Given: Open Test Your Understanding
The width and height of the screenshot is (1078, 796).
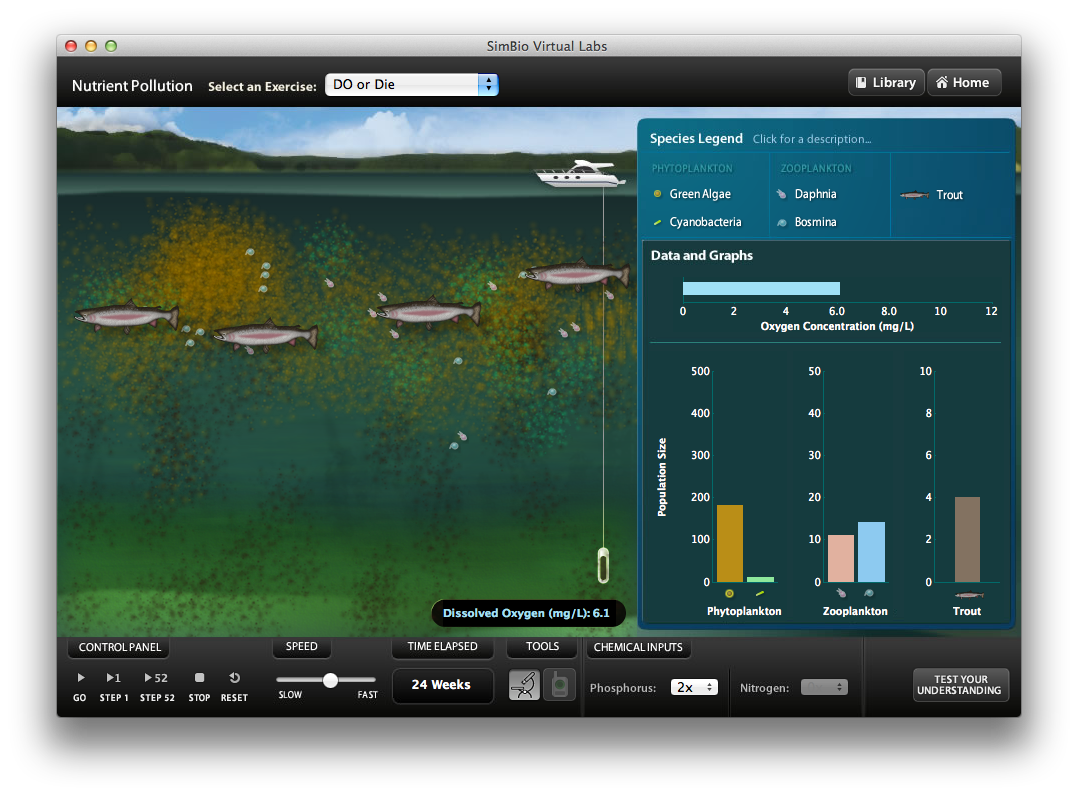Looking at the screenshot, I should 960,685.
